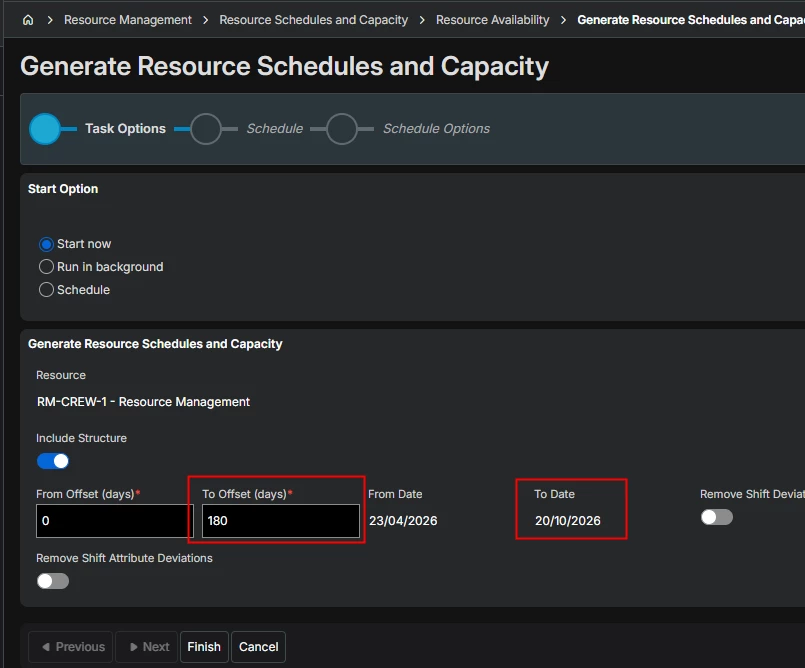Enable the Remove Shift Deviations toggle

716,517
